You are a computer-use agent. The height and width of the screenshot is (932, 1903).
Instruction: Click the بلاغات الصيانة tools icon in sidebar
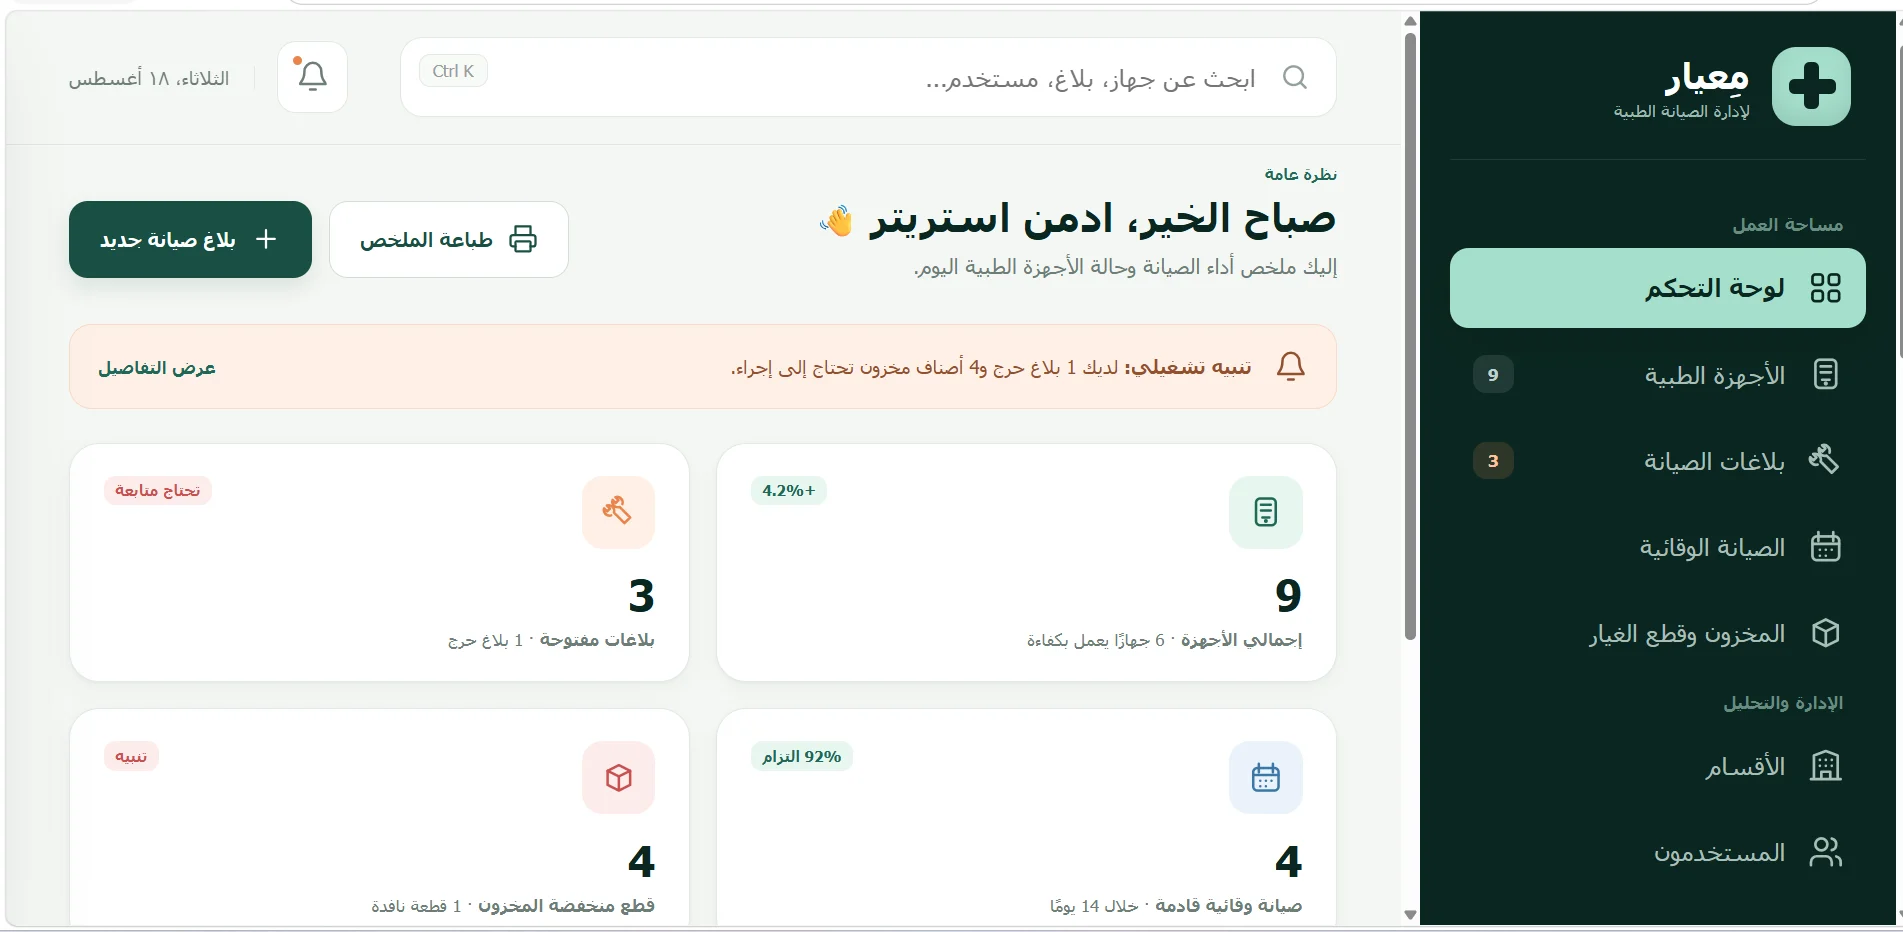(x=1824, y=460)
